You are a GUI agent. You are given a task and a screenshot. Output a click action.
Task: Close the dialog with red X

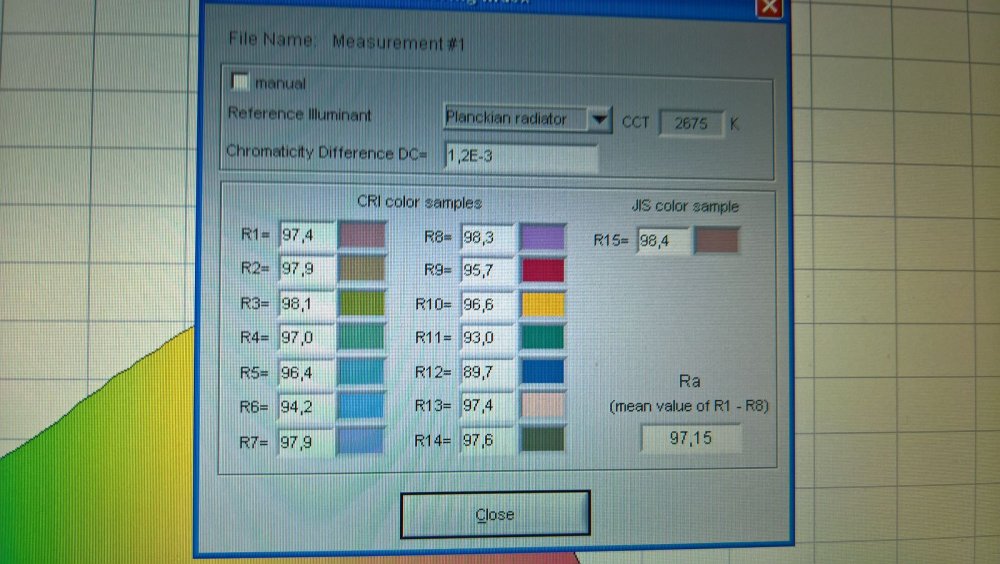point(769,5)
